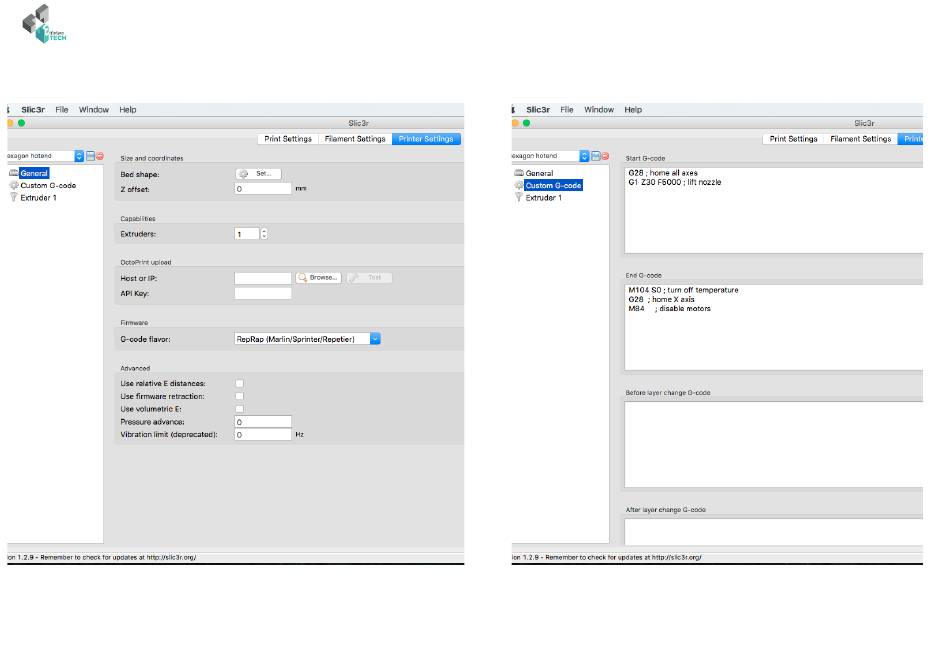The width and height of the screenshot is (950, 667).
Task: Click the 'G1 Z30 F6000 ; lift nozzle' line
Action: pos(675,182)
